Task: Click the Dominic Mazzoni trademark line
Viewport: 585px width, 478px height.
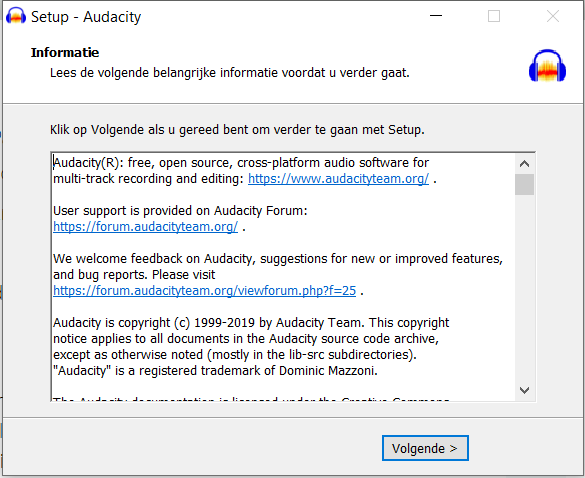Action: coord(215,371)
